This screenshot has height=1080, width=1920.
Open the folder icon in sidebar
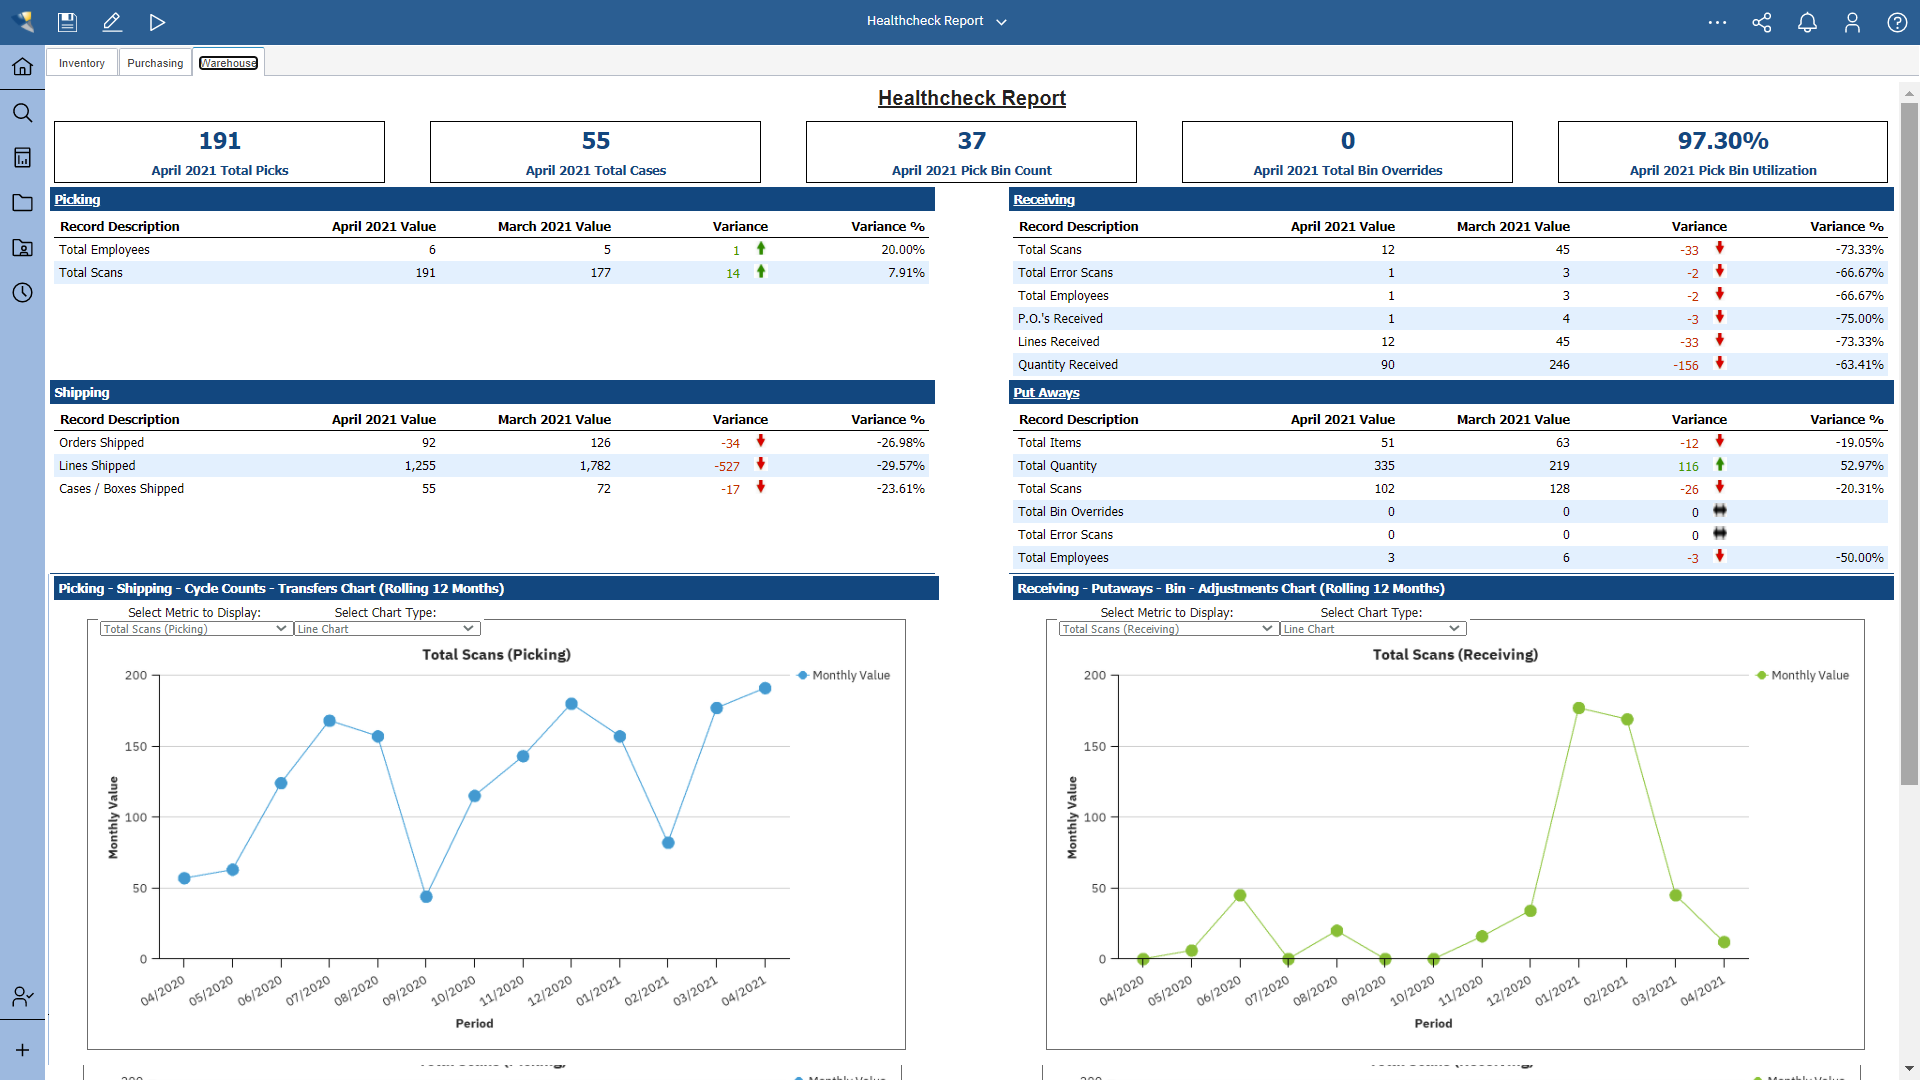point(22,202)
